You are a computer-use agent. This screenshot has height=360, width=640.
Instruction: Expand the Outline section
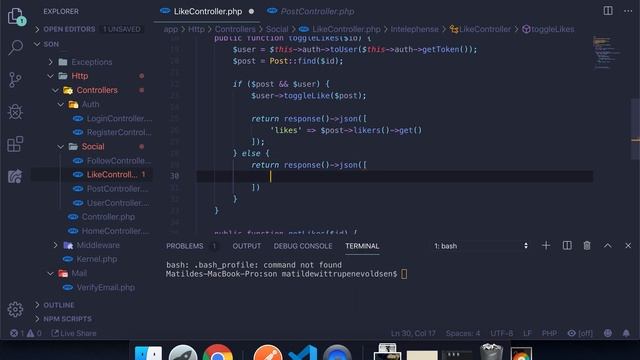[59, 305]
